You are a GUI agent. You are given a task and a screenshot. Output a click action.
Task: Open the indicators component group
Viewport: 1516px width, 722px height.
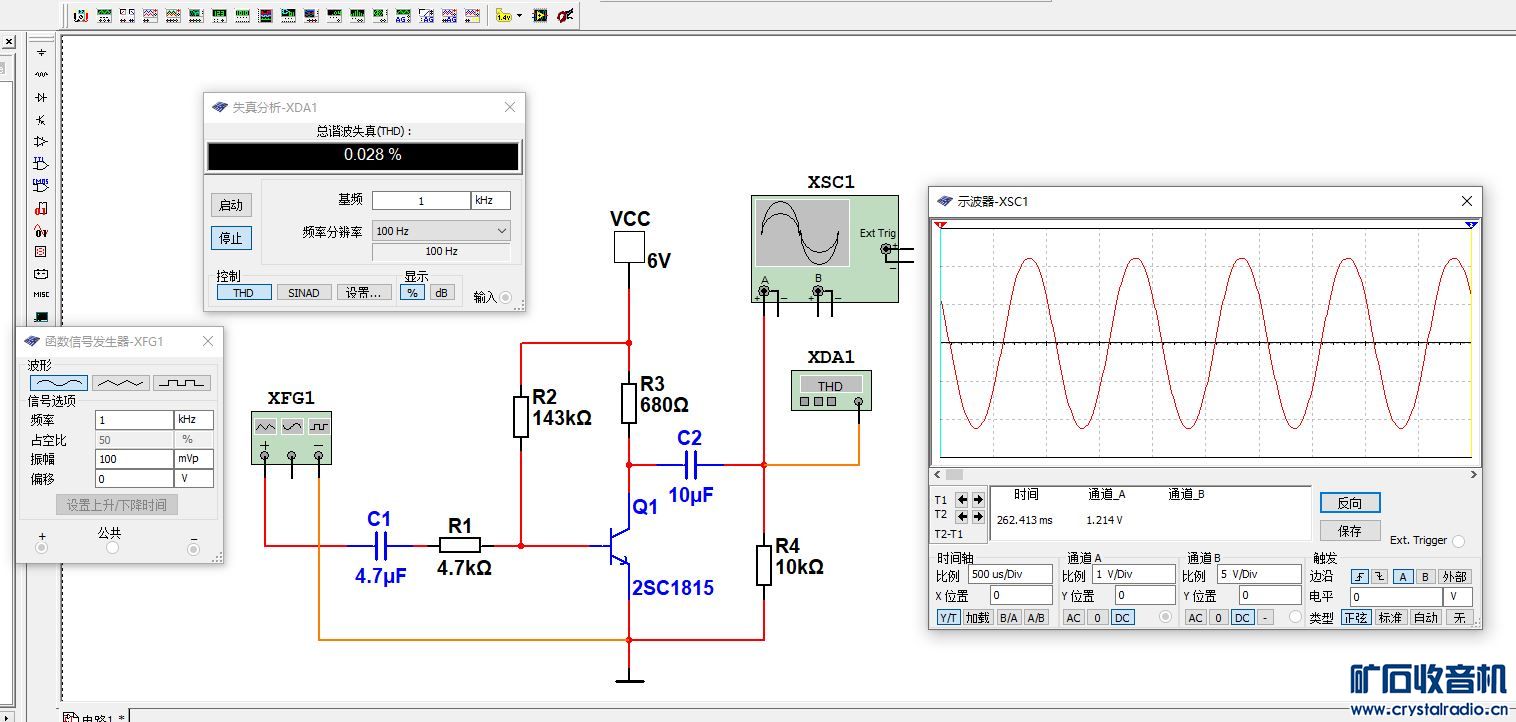pos(41,252)
